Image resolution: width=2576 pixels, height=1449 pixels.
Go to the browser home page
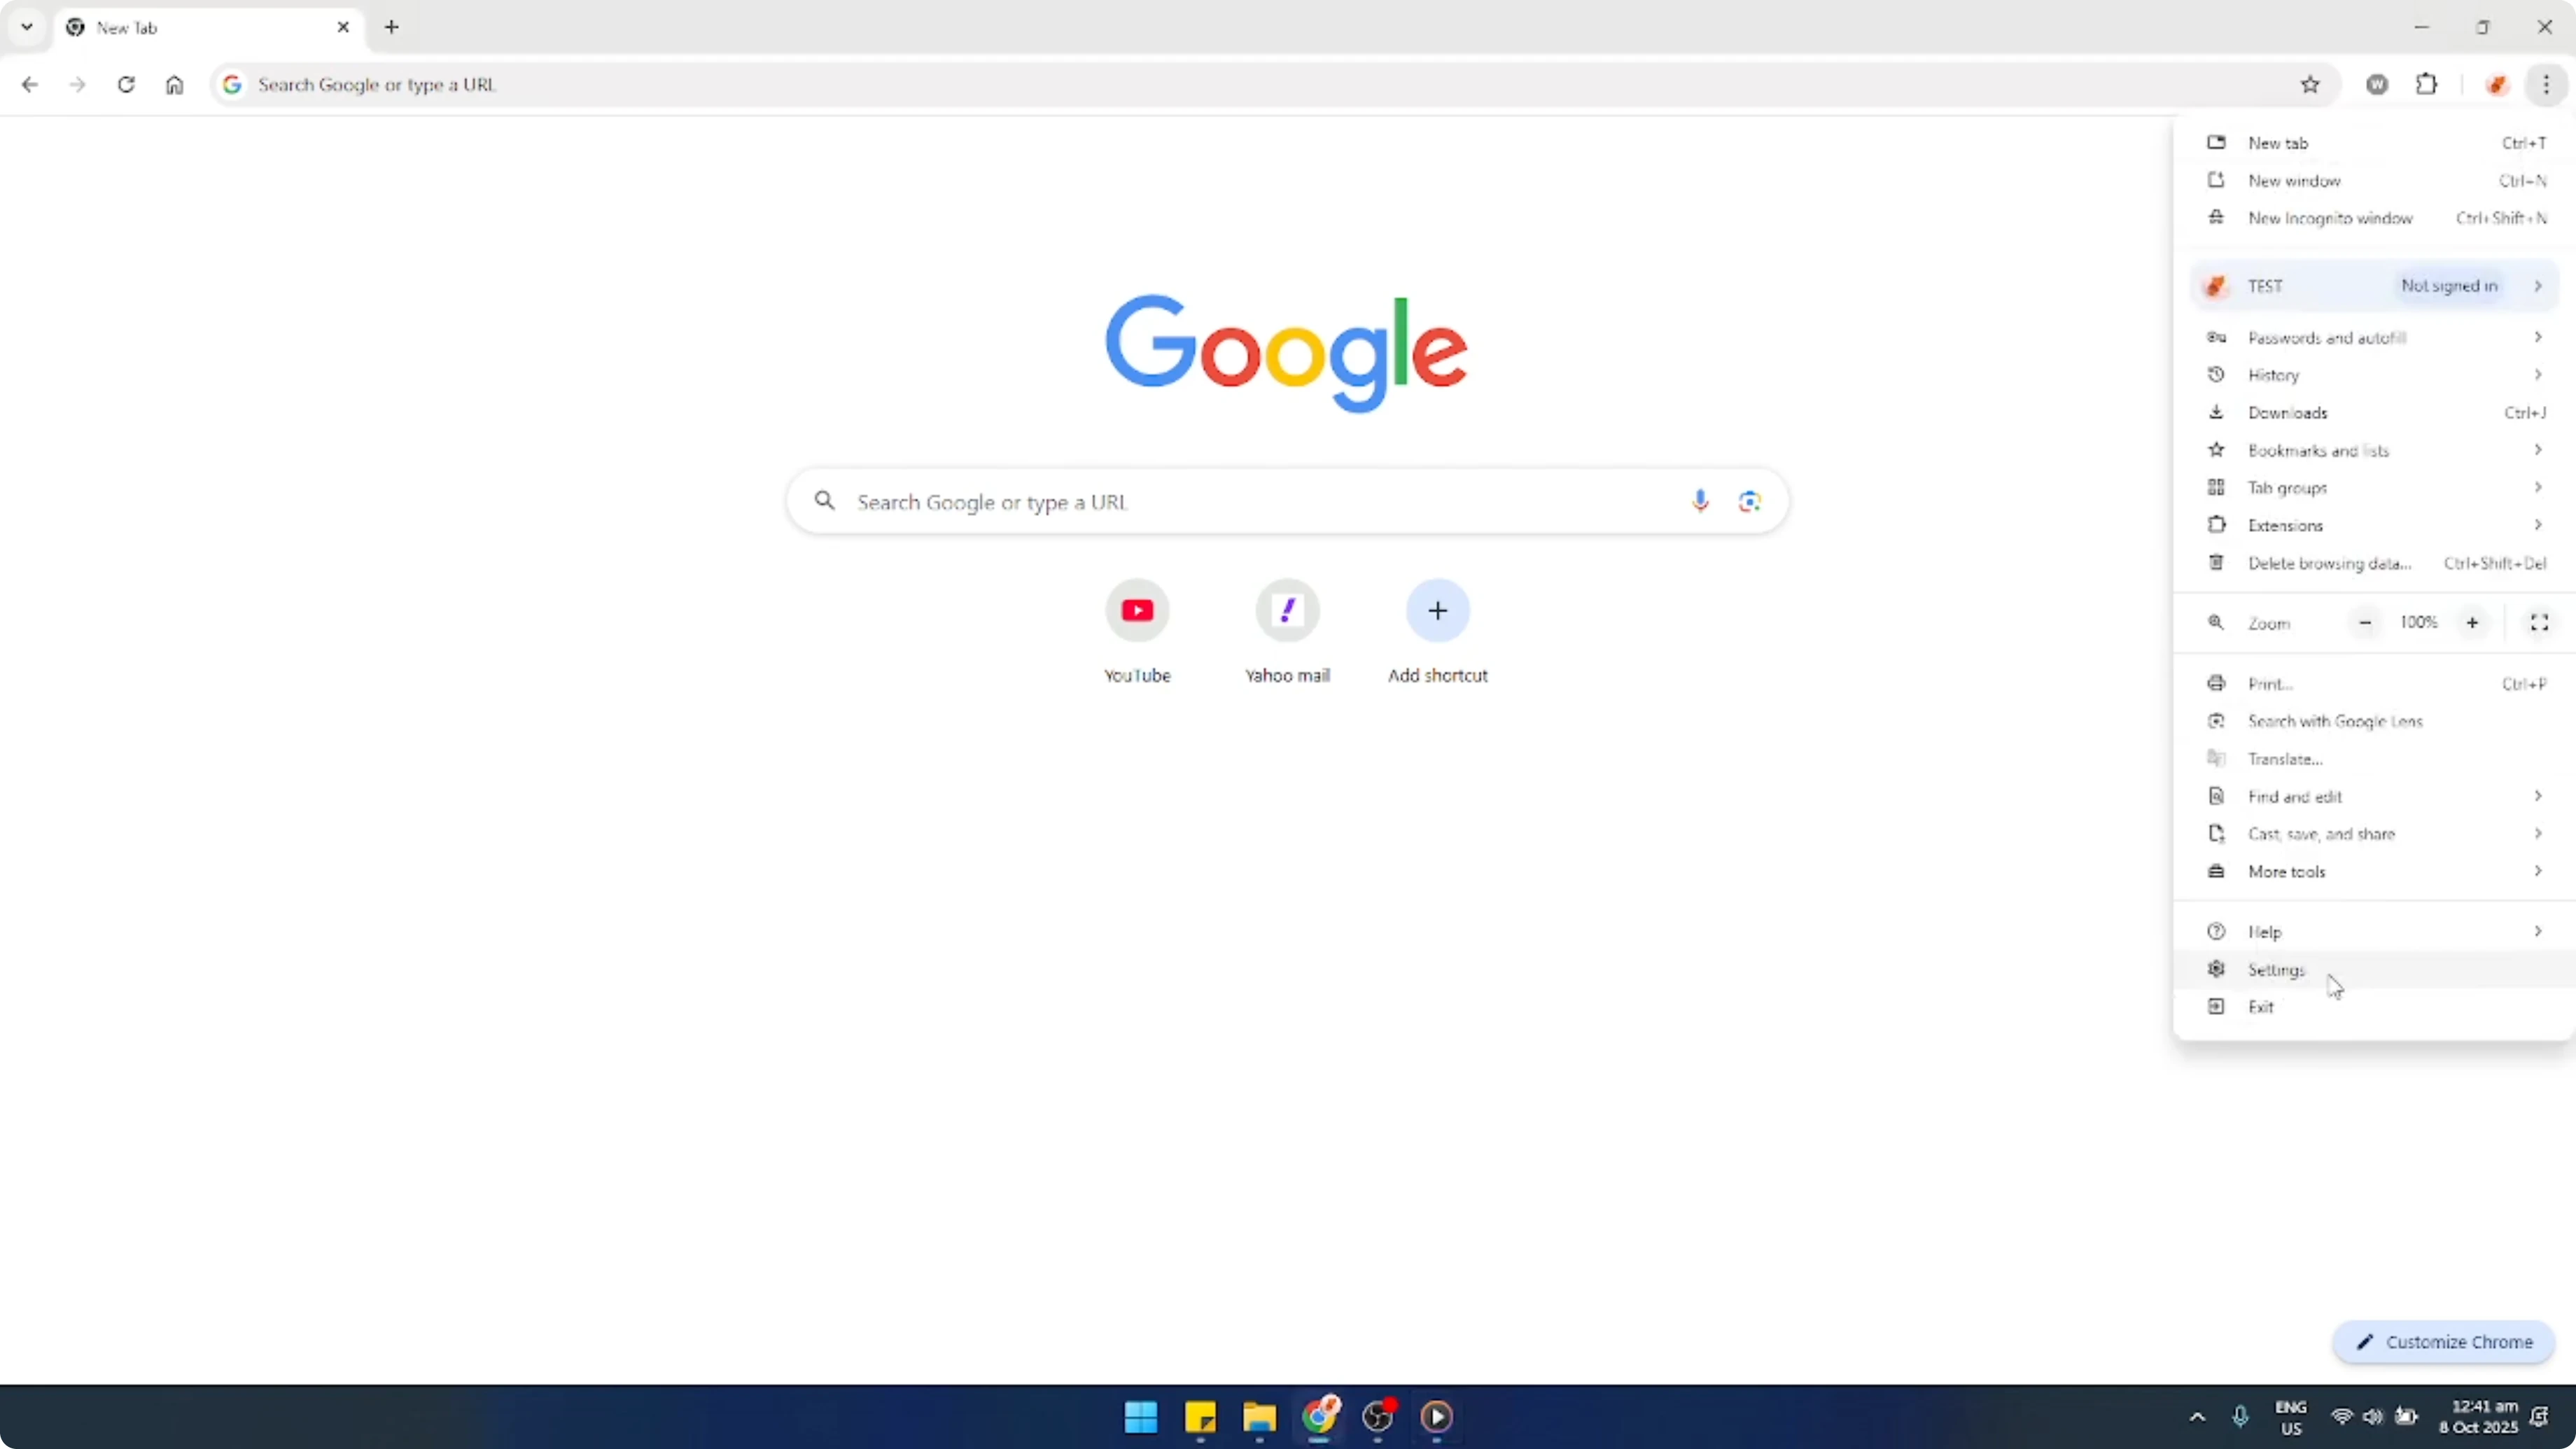pyautogui.click(x=174, y=85)
